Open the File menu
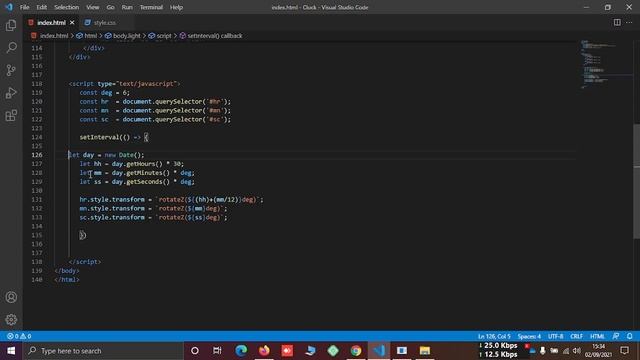 click(24, 7)
